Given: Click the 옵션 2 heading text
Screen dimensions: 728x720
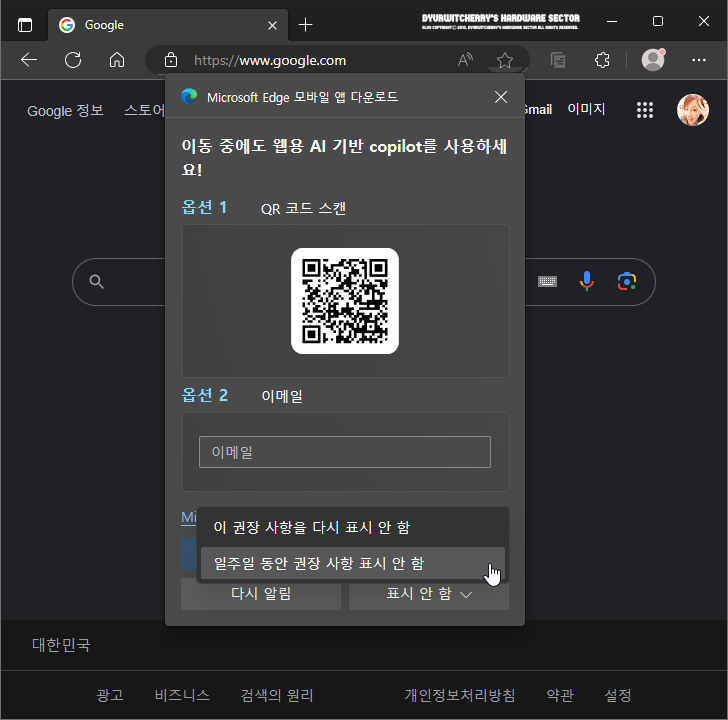Looking at the screenshot, I should coord(204,395).
